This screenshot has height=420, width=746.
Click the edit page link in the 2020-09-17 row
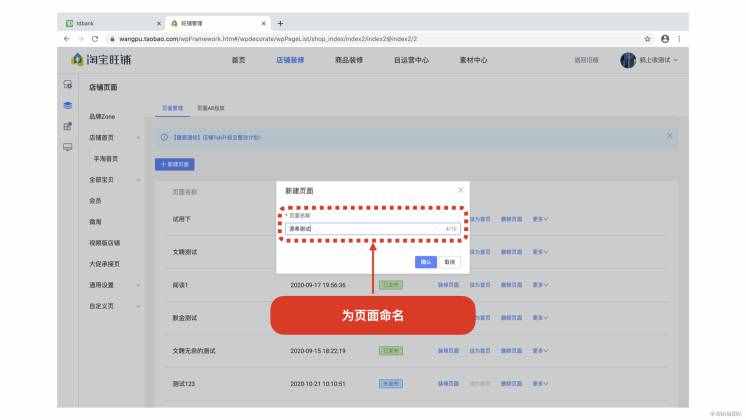tap(448, 285)
